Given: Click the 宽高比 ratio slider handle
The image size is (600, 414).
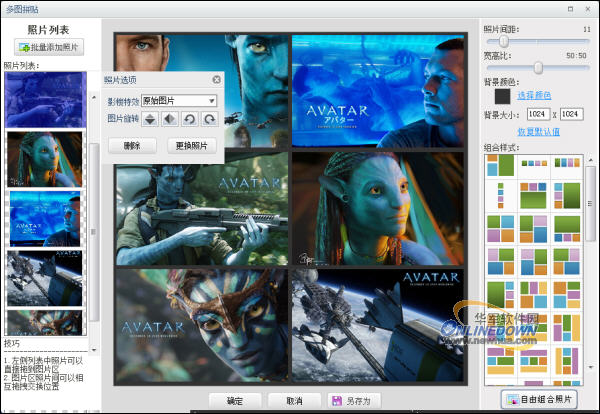Looking at the screenshot, I should coord(538,67).
